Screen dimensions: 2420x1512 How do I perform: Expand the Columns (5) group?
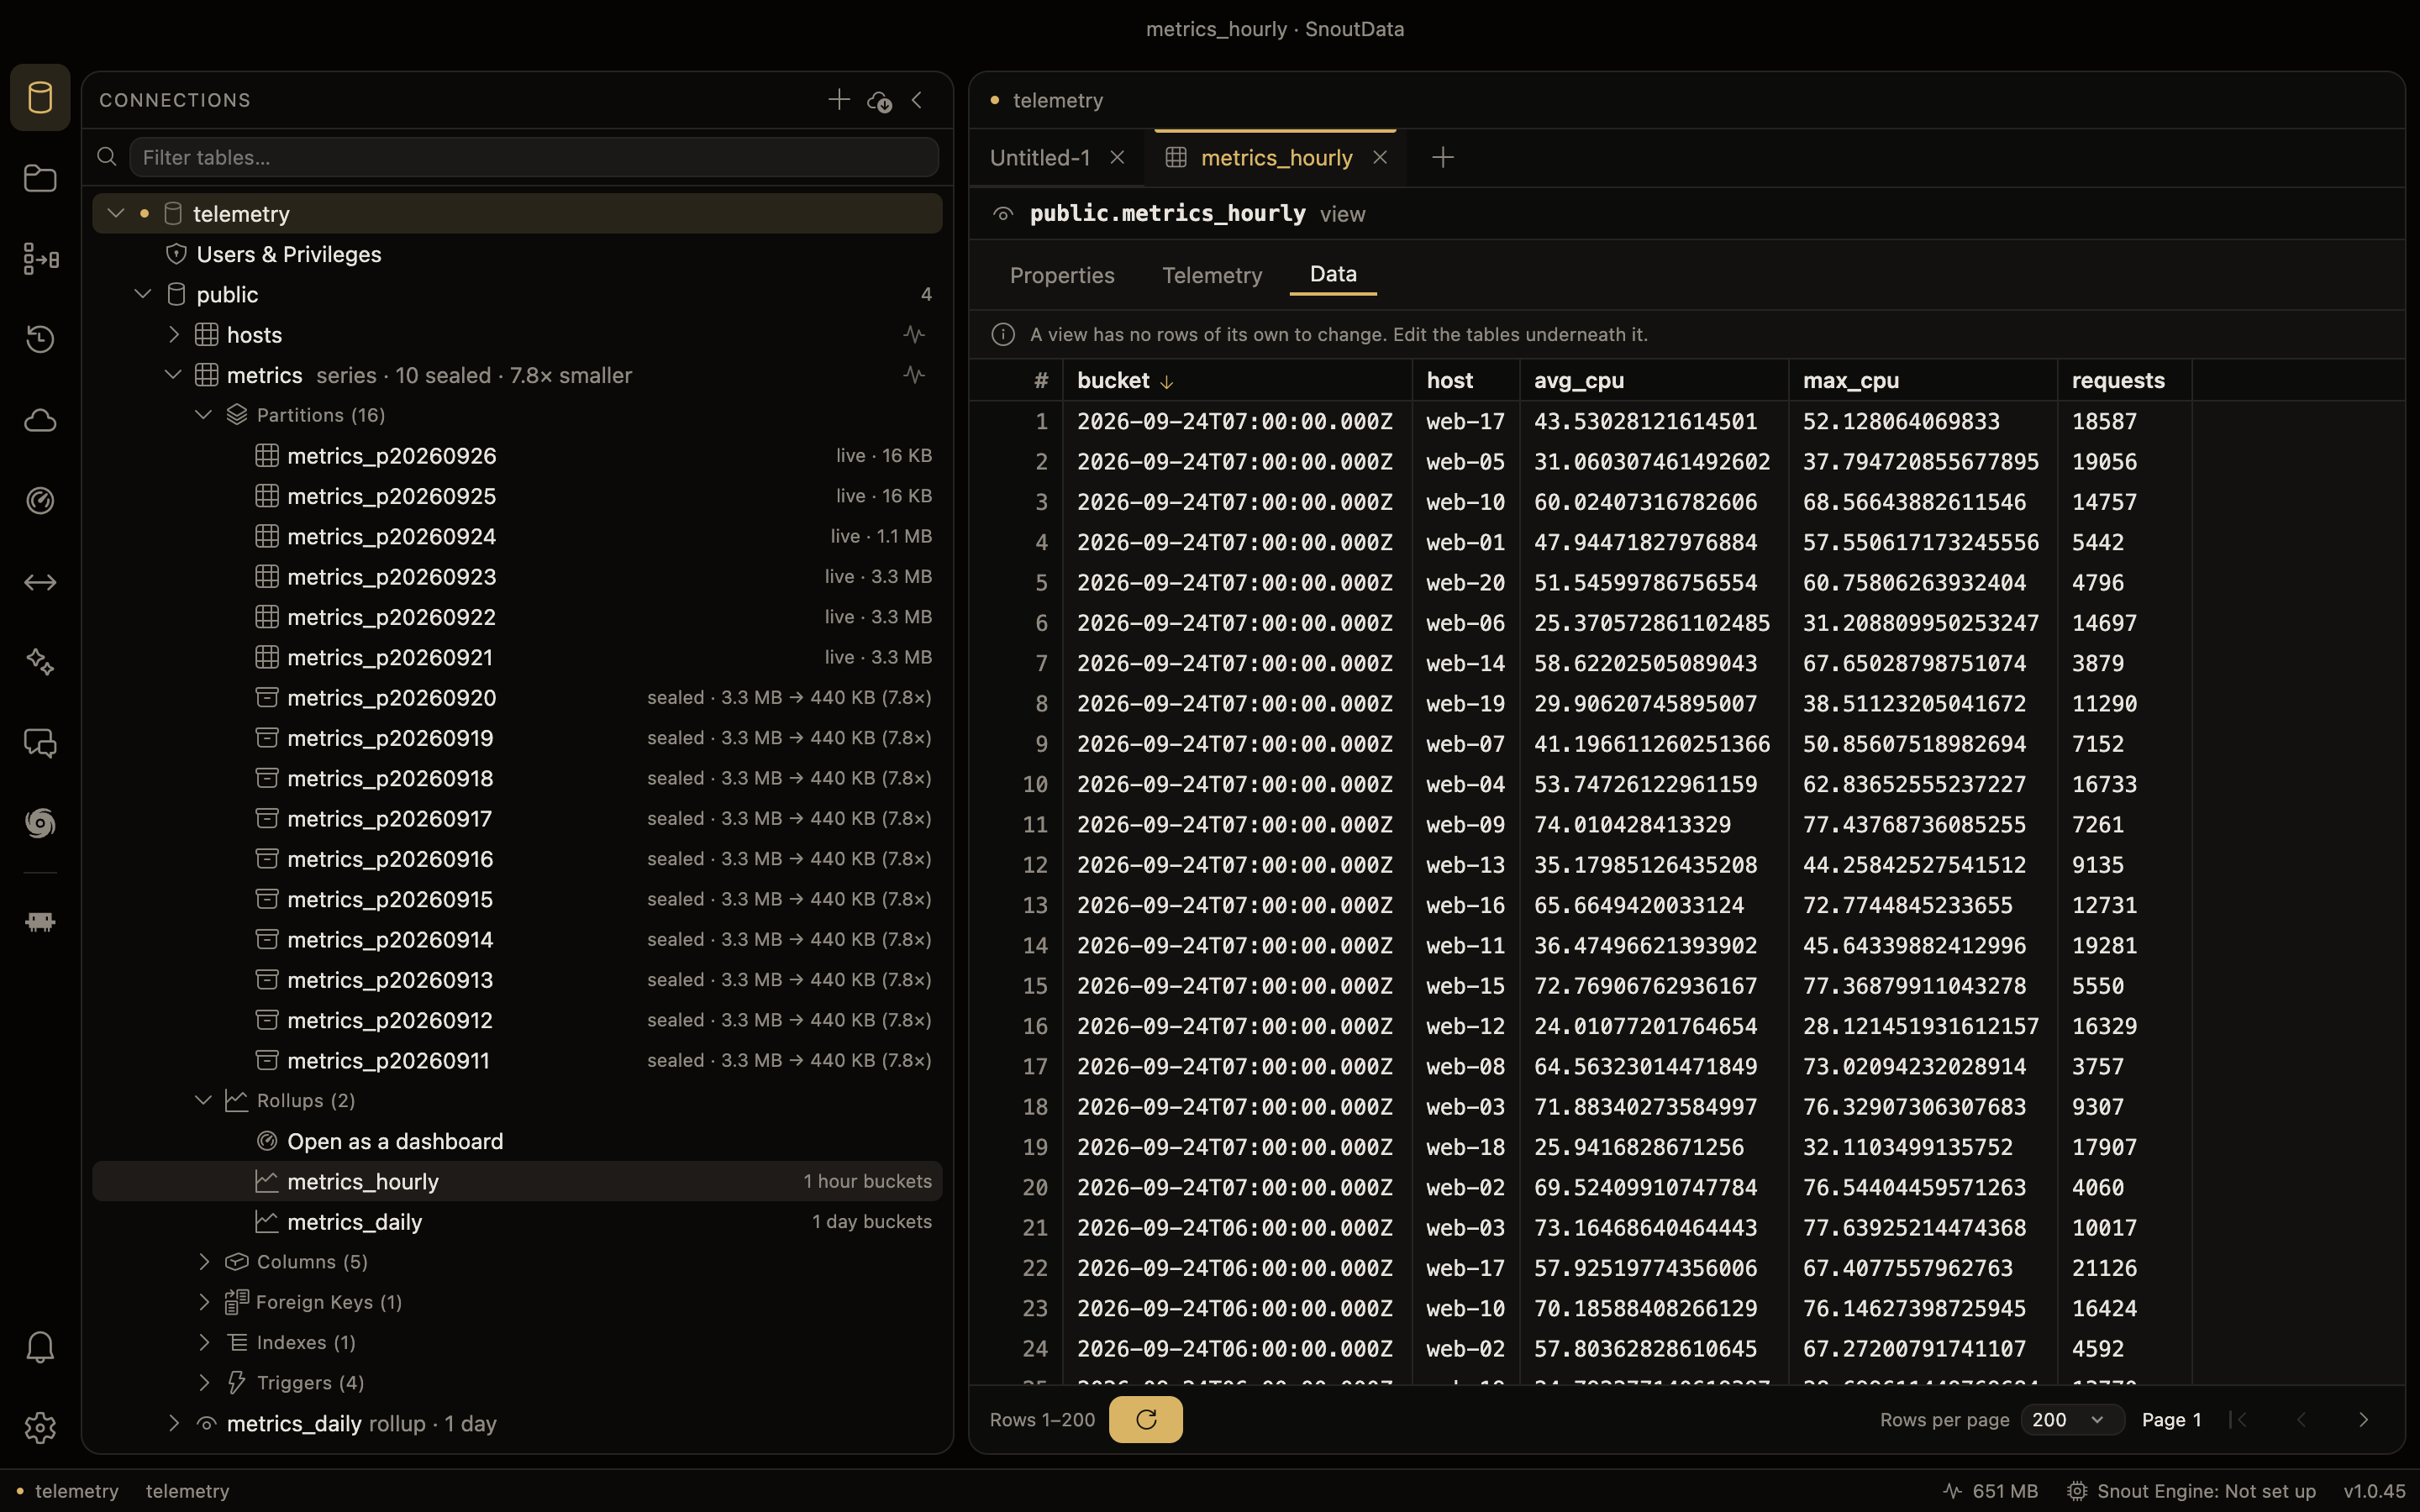pos(204,1262)
